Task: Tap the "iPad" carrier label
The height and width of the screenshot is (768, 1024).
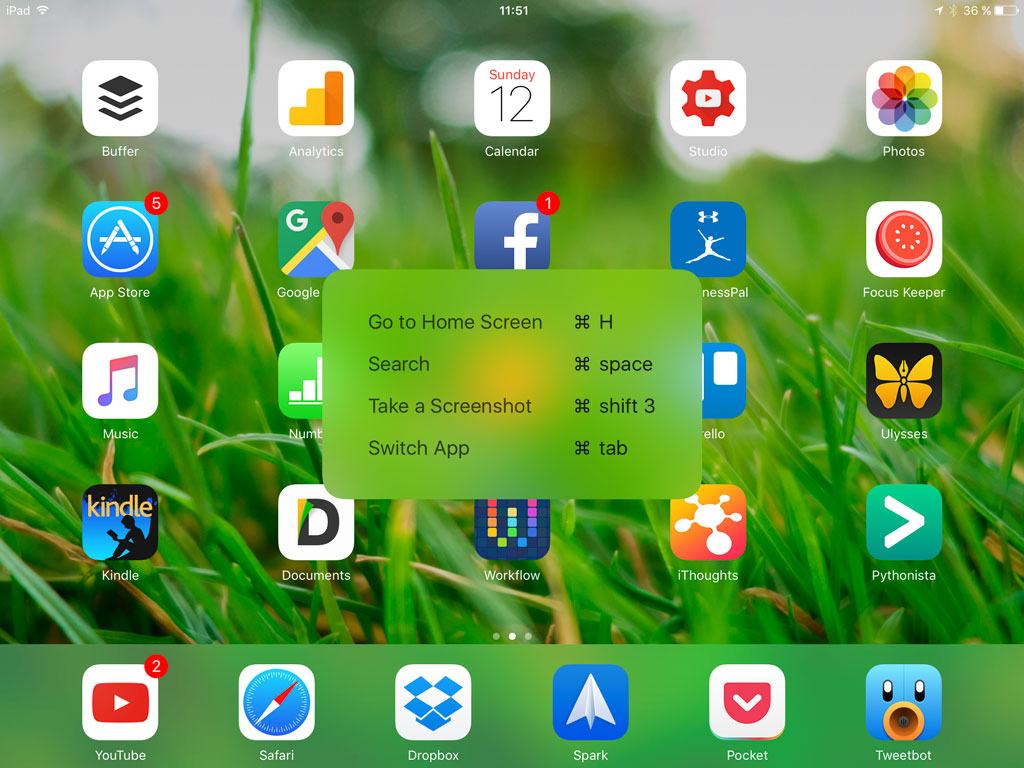Action: pyautogui.click(x=18, y=10)
